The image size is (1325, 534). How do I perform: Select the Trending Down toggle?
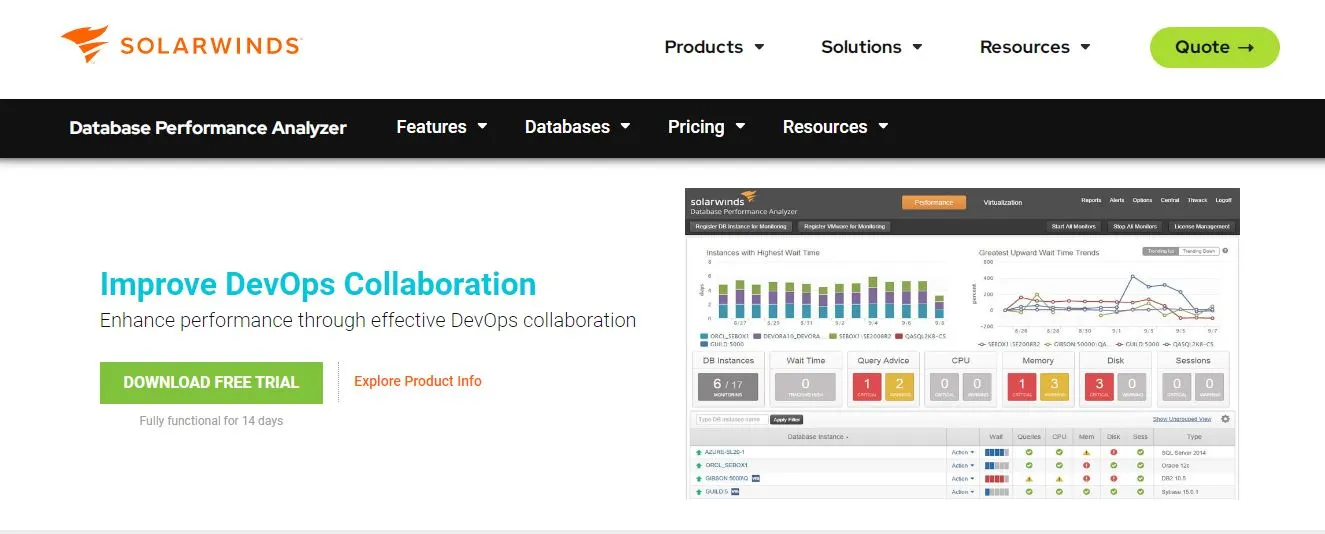[x=1198, y=251]
